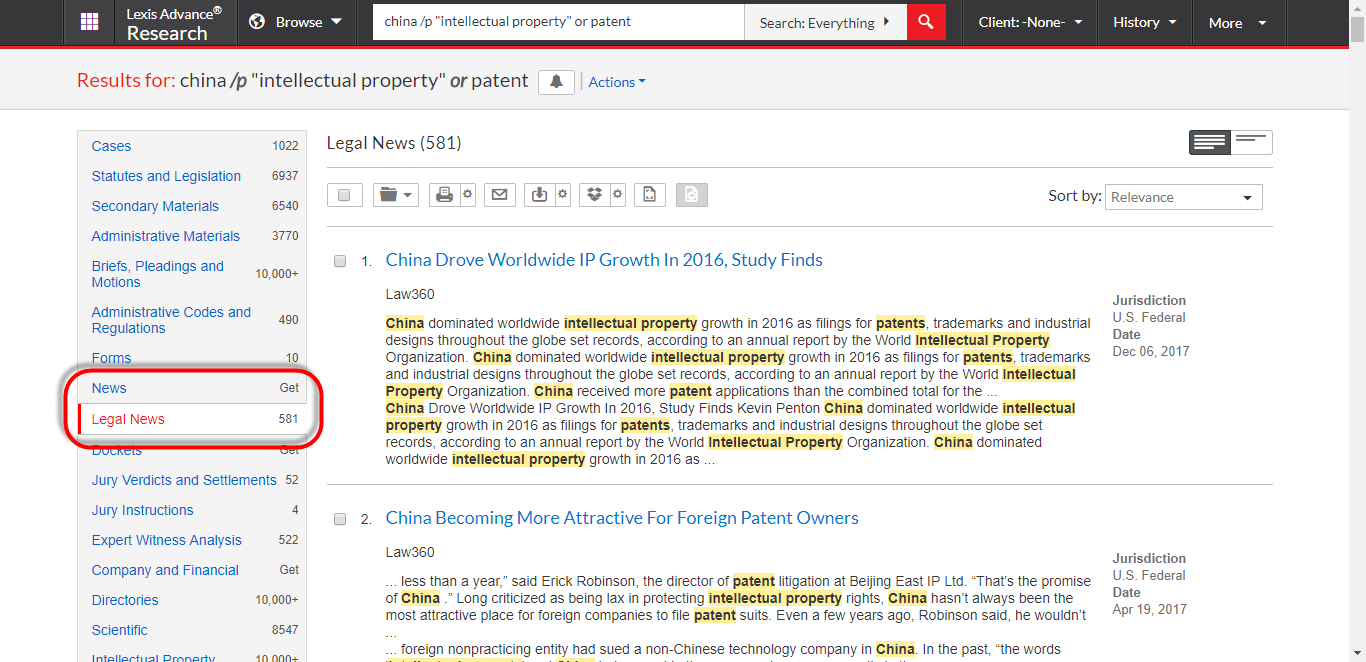Select the Jury Instructions category
Viewport: 1366px width, 662px height.
click(142, 510)
